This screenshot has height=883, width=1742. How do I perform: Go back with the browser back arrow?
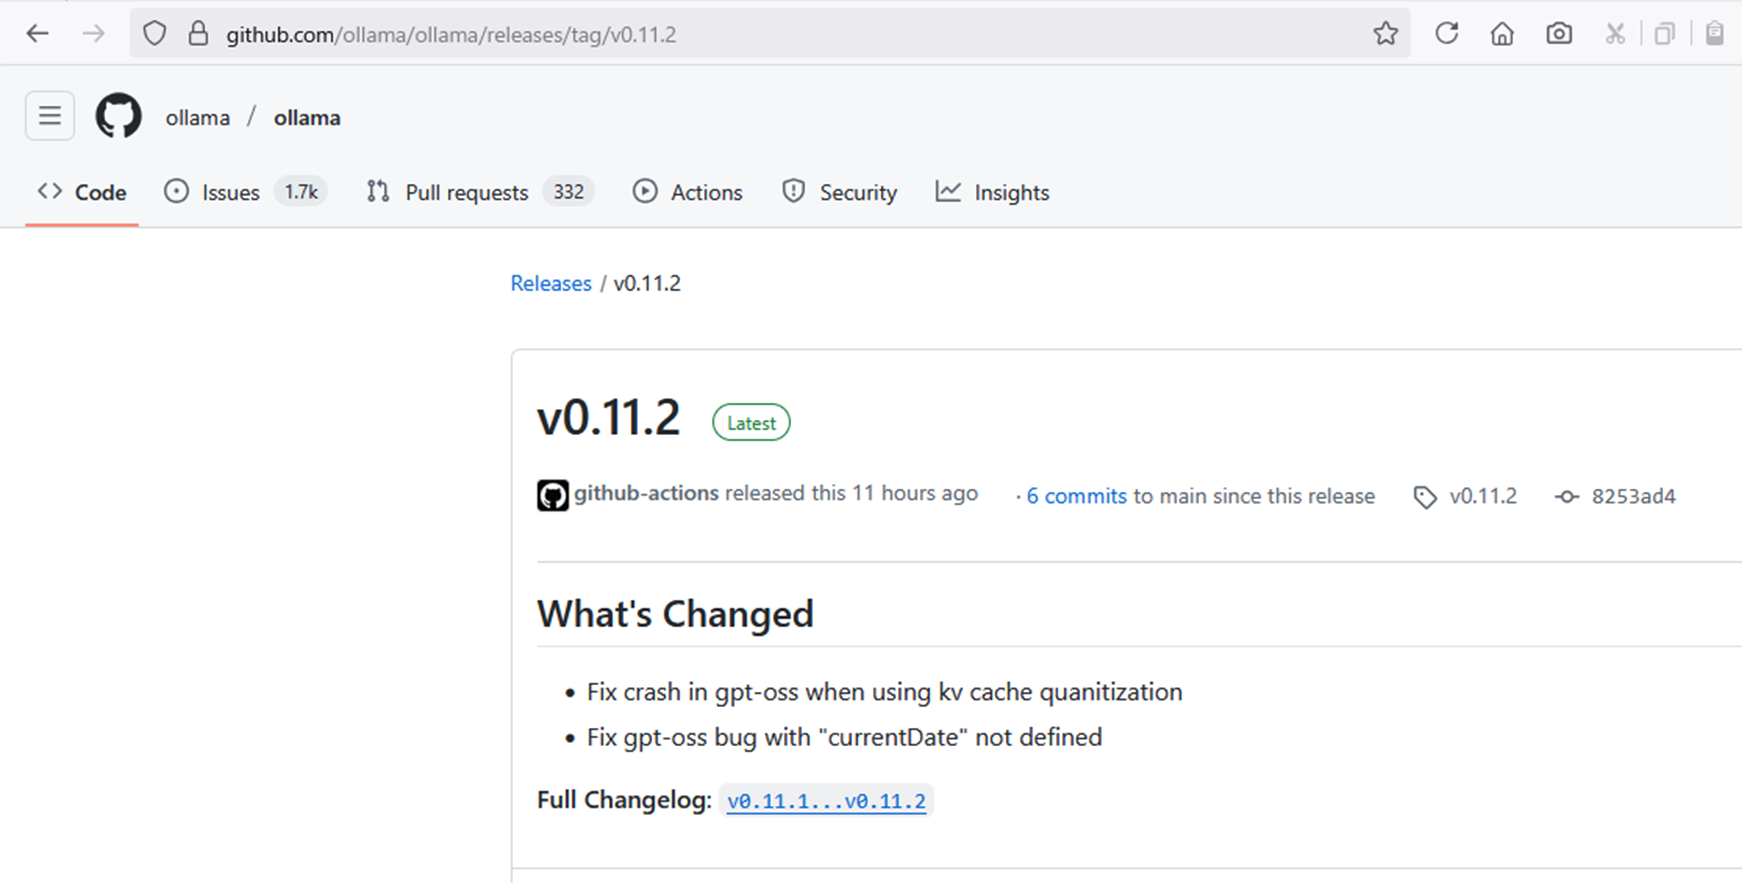click(38, 33)
